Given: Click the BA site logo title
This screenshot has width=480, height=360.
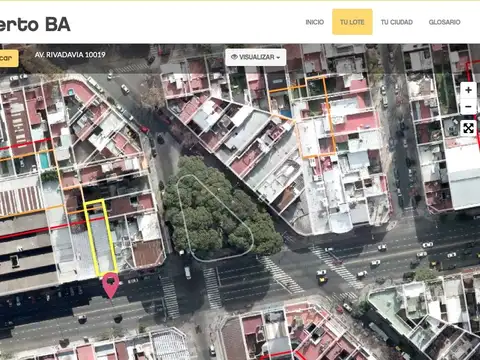Looking at the screenshot, I should point(35,25).
